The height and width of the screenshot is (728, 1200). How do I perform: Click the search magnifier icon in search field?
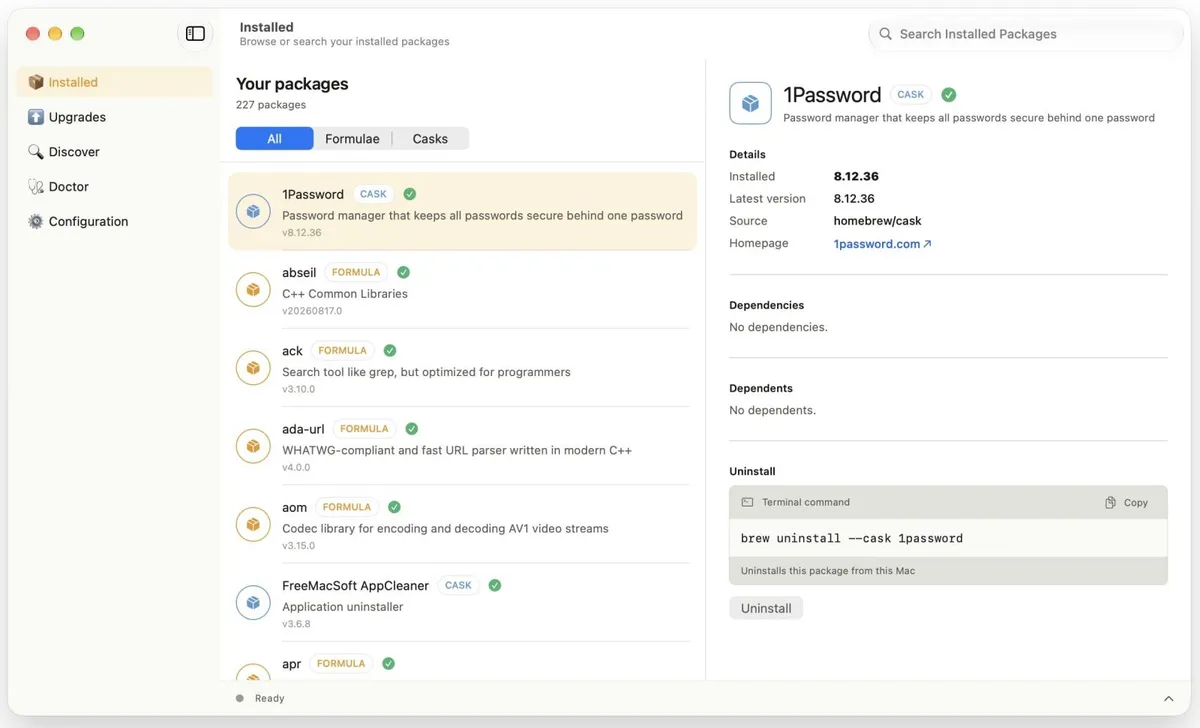pos(885,34)
